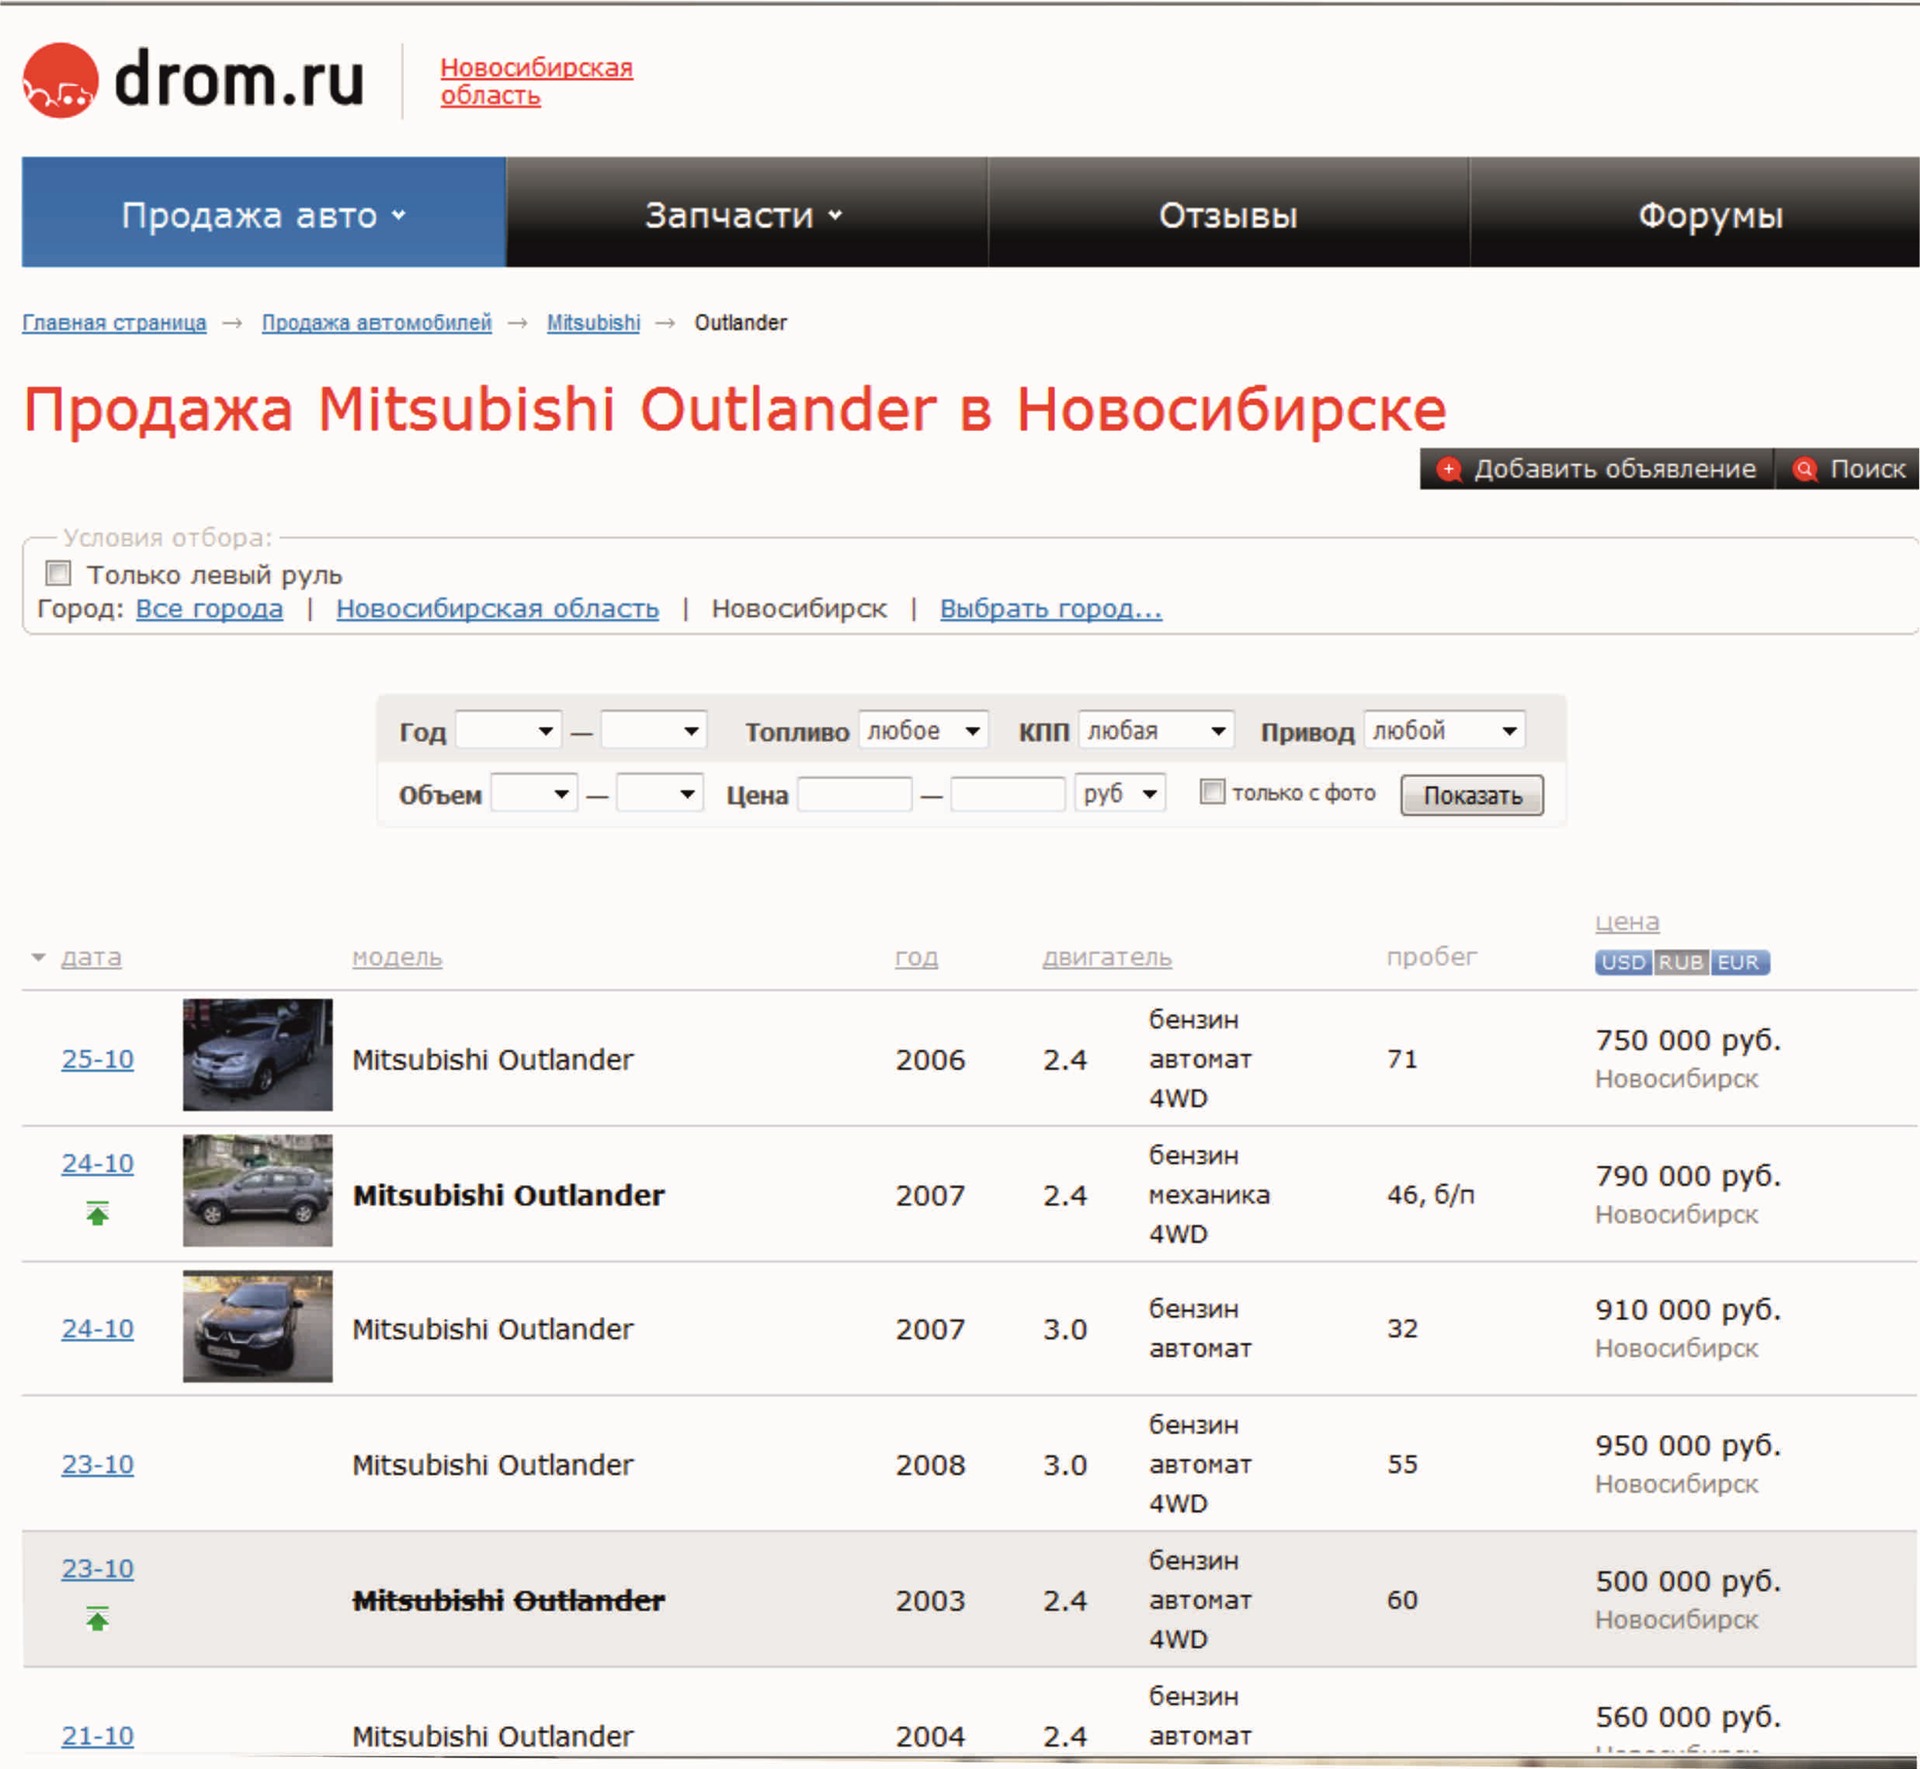This screenshot has width=1920, height=1769.
Task: Click the Поиск button
Action: (x=1848, y=469)
